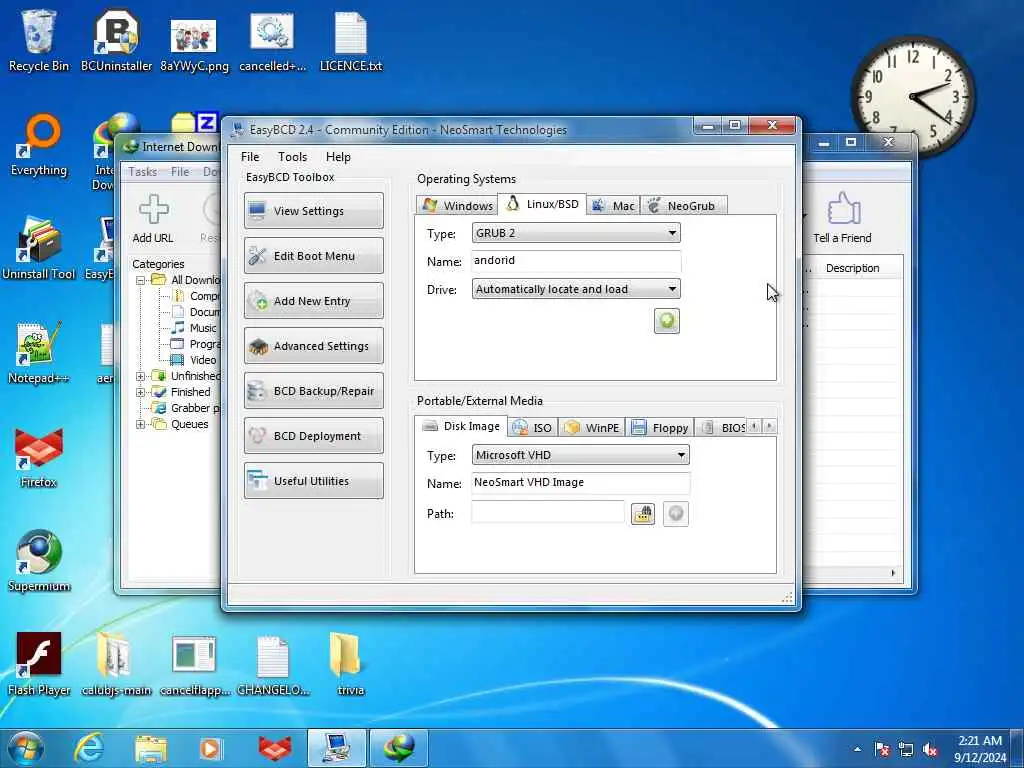Click the browse for path binoculars icon
This screenshot has width=1024, height=768.
[643, 514]
